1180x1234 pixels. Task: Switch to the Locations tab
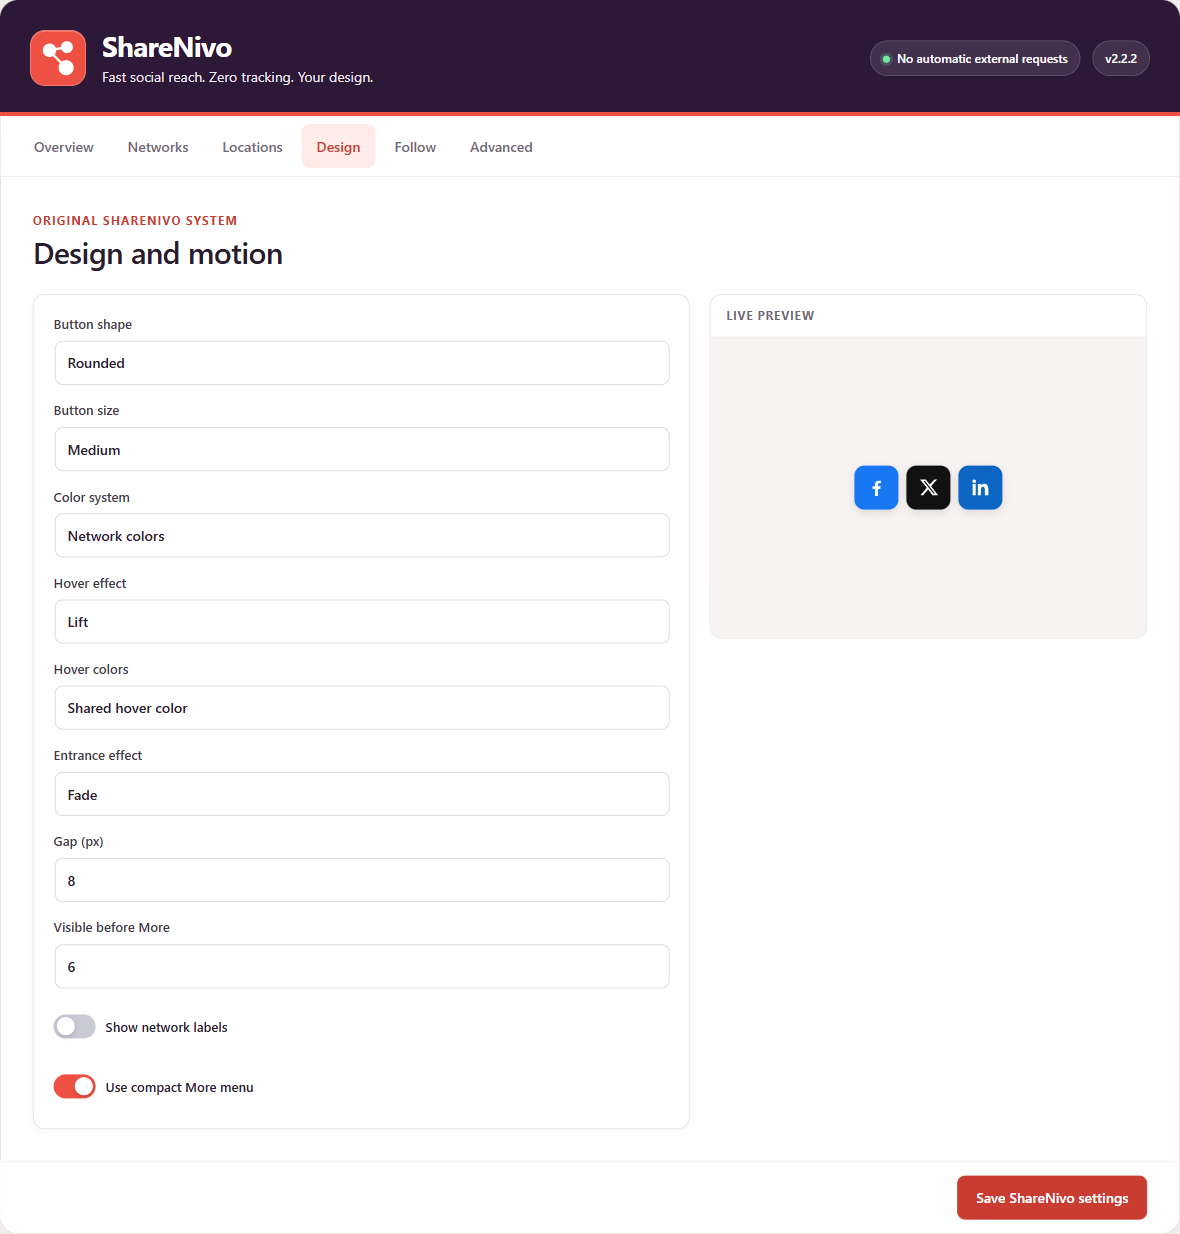[x=252, y=147]
